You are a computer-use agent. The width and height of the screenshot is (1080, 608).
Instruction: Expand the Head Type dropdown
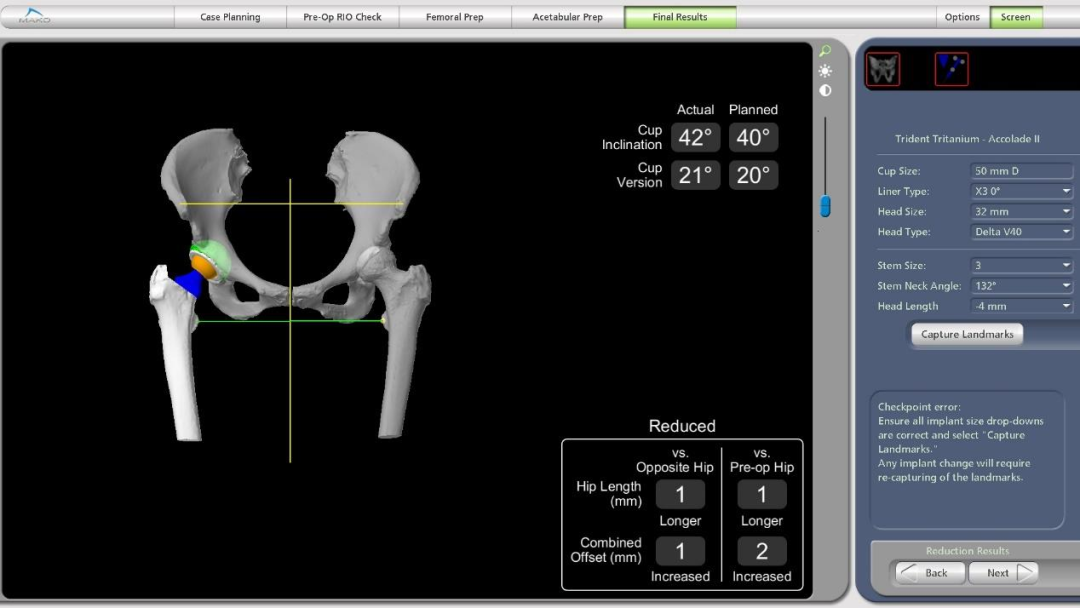[1021, 232]
